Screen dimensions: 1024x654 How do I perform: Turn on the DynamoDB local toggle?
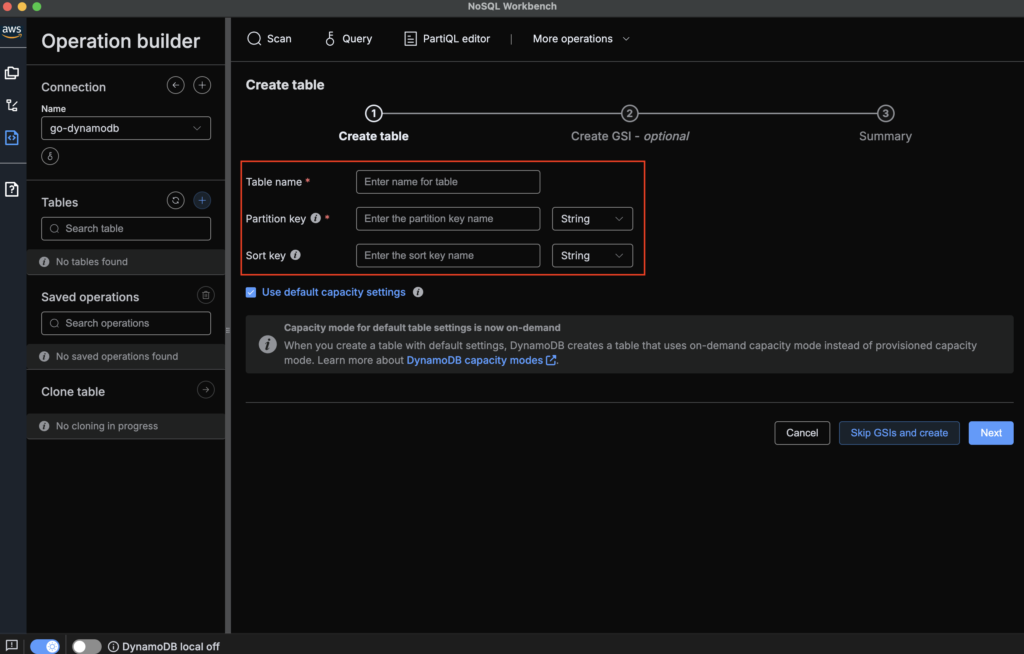(87, 646)
